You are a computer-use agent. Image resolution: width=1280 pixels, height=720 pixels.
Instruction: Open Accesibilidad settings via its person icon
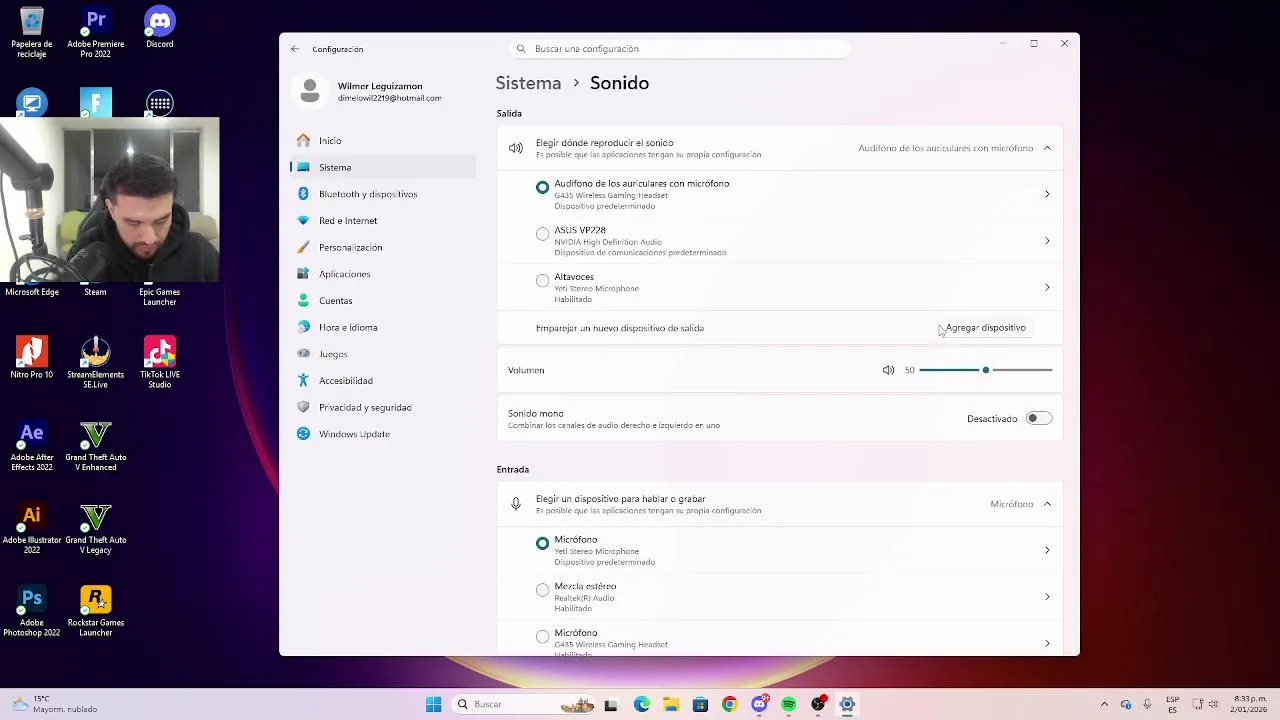point(303,380)
